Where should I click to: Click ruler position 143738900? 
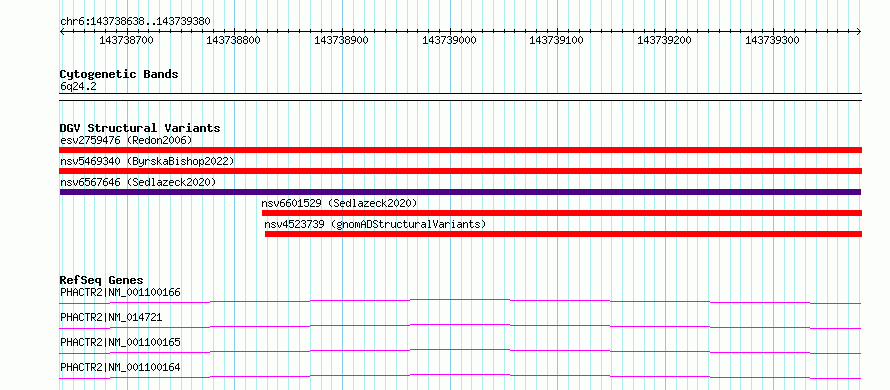pos(342,40)
